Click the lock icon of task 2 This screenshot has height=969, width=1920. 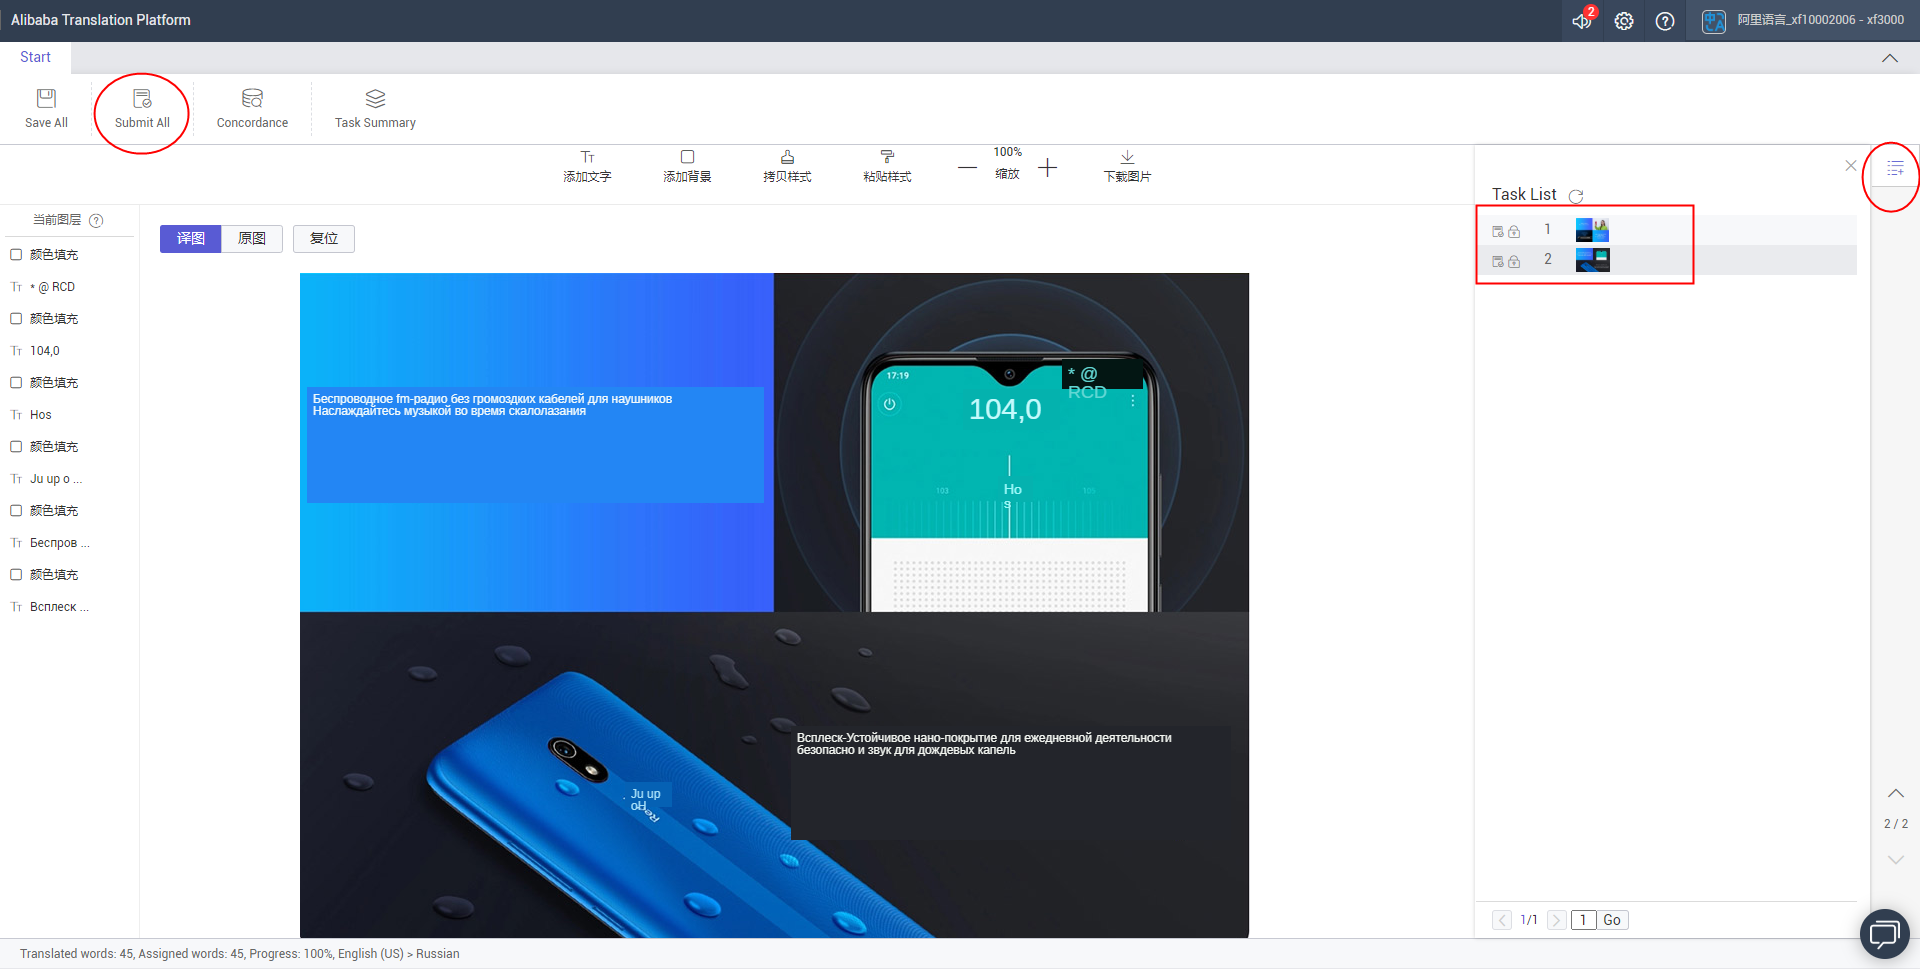[1514, 261]
